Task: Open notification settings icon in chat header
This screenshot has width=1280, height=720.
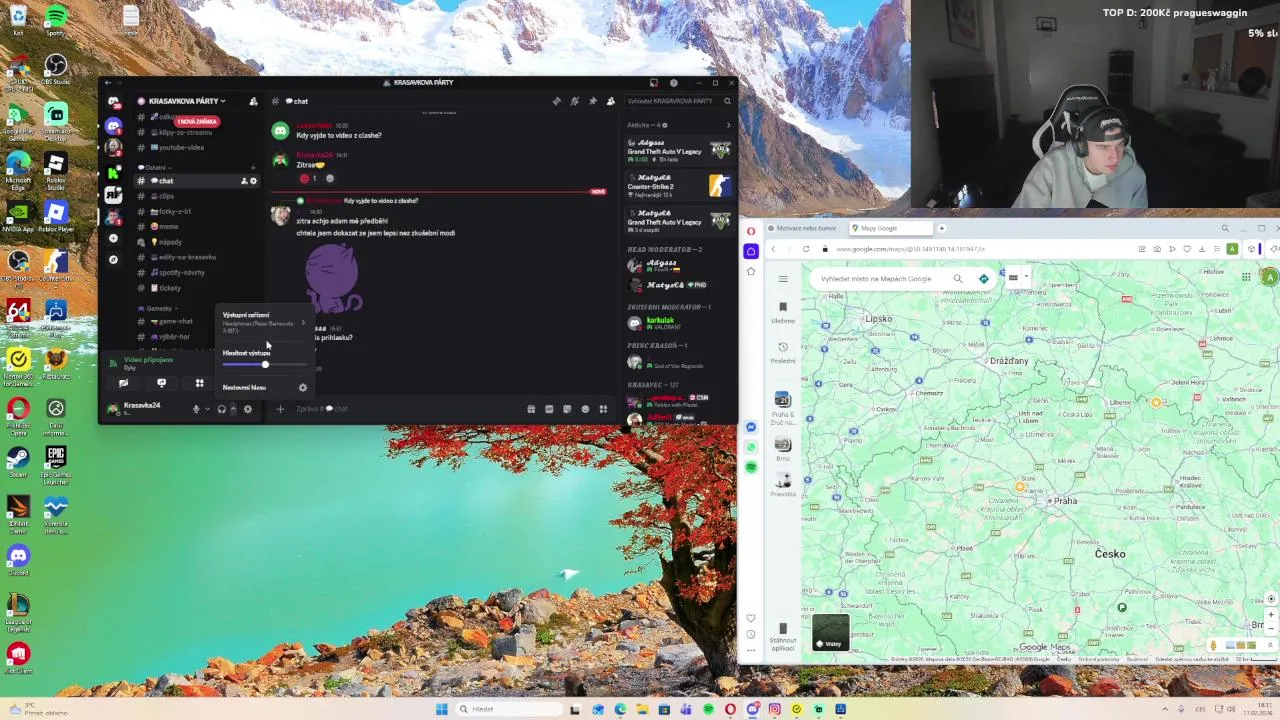Action: click(574, 101)
